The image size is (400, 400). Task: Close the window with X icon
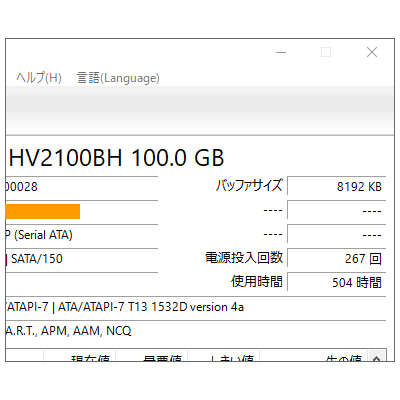click(x=372, y=52)
